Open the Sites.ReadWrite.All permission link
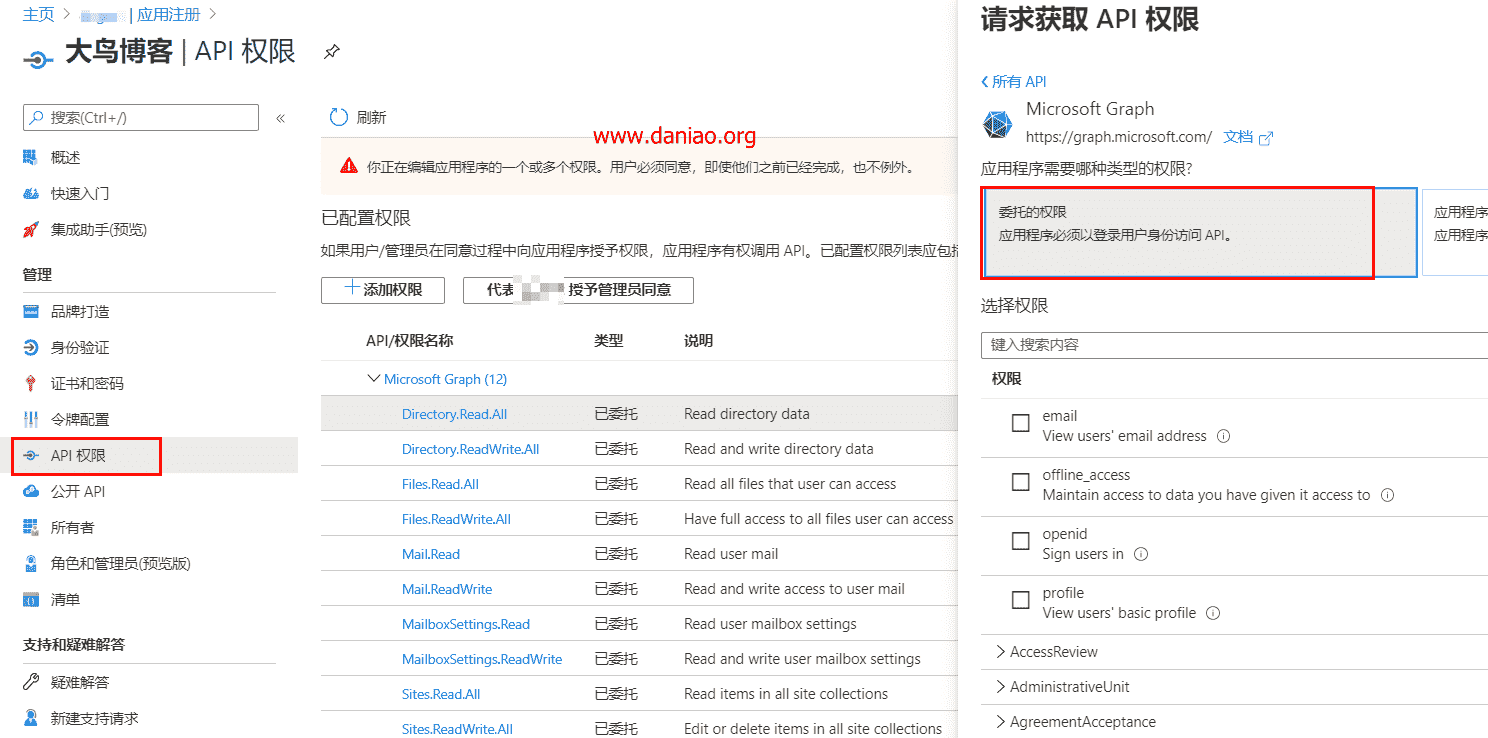The width and height of the screenshot is (1488, 738). (457, 729)
